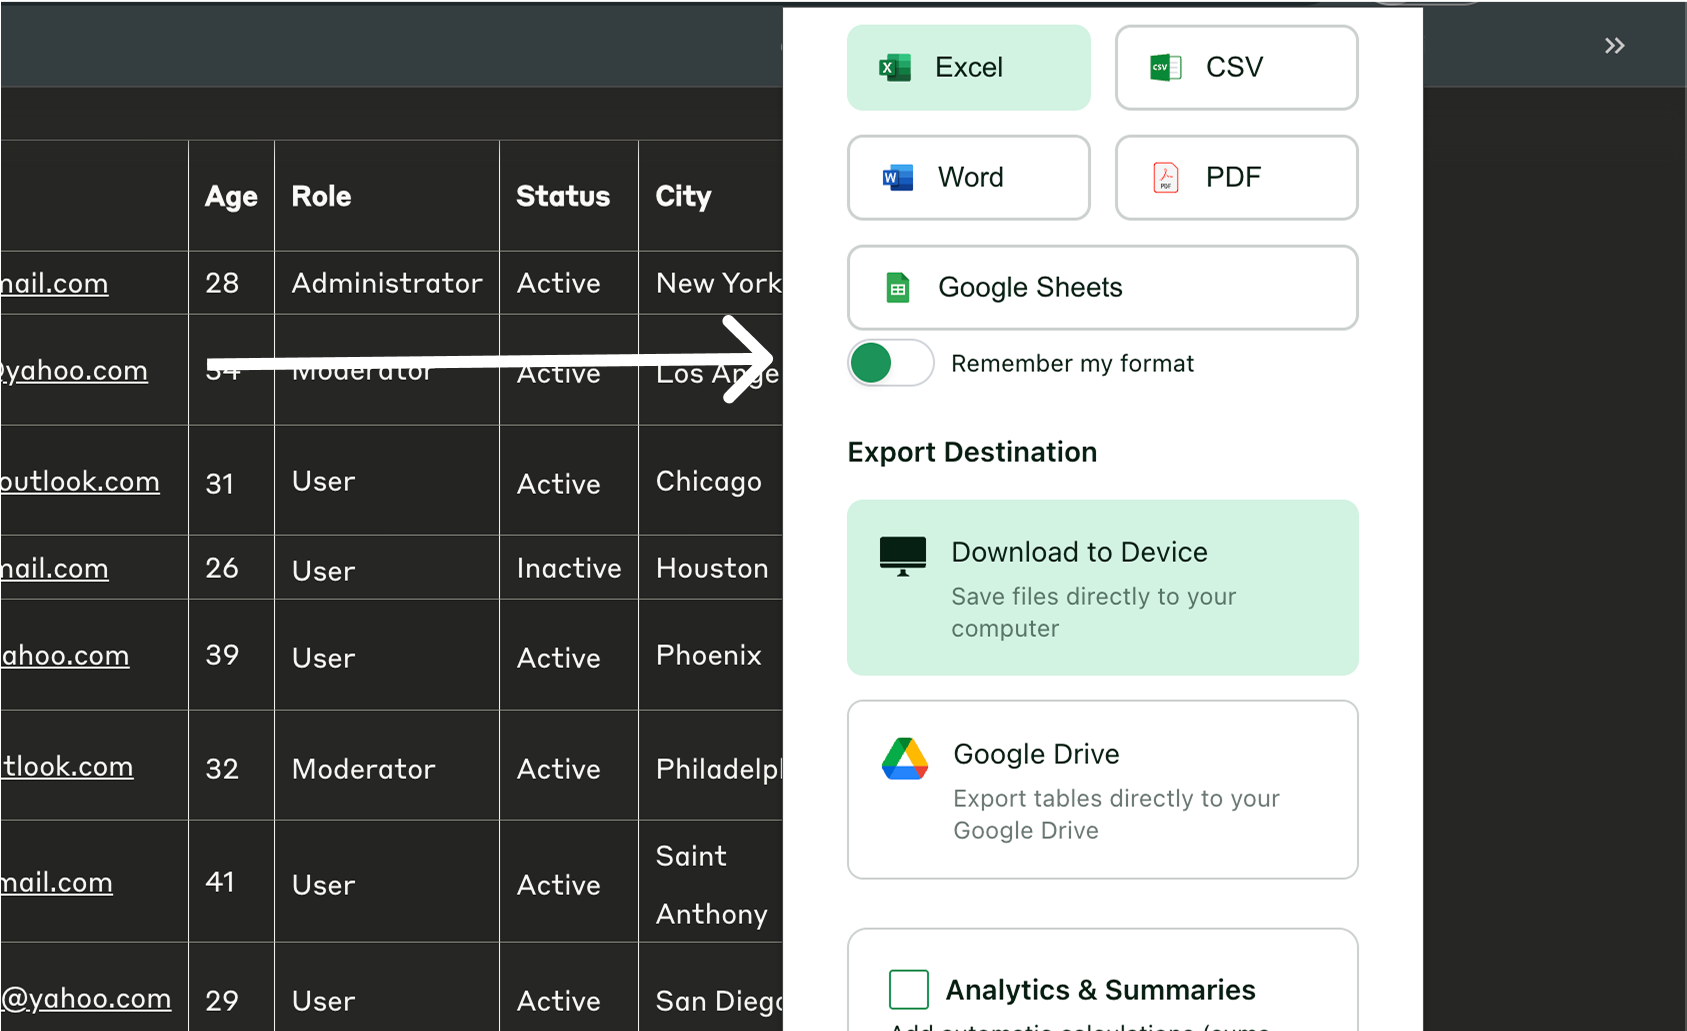
Task: Click the Export Destination heading
Action: 972,452
